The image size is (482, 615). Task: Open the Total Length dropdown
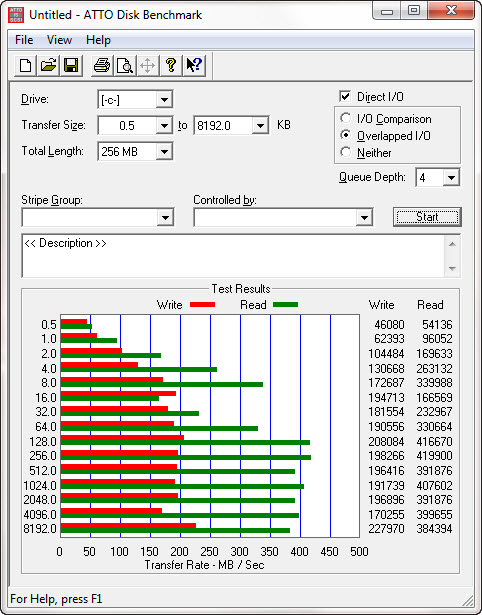pyautogui.click(x=164, y=151)
